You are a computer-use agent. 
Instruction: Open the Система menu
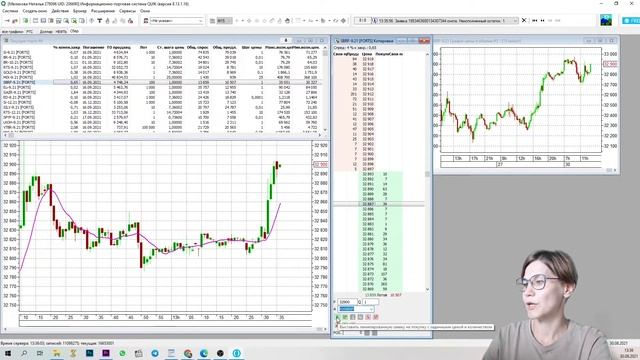click(x=10, y=11)
